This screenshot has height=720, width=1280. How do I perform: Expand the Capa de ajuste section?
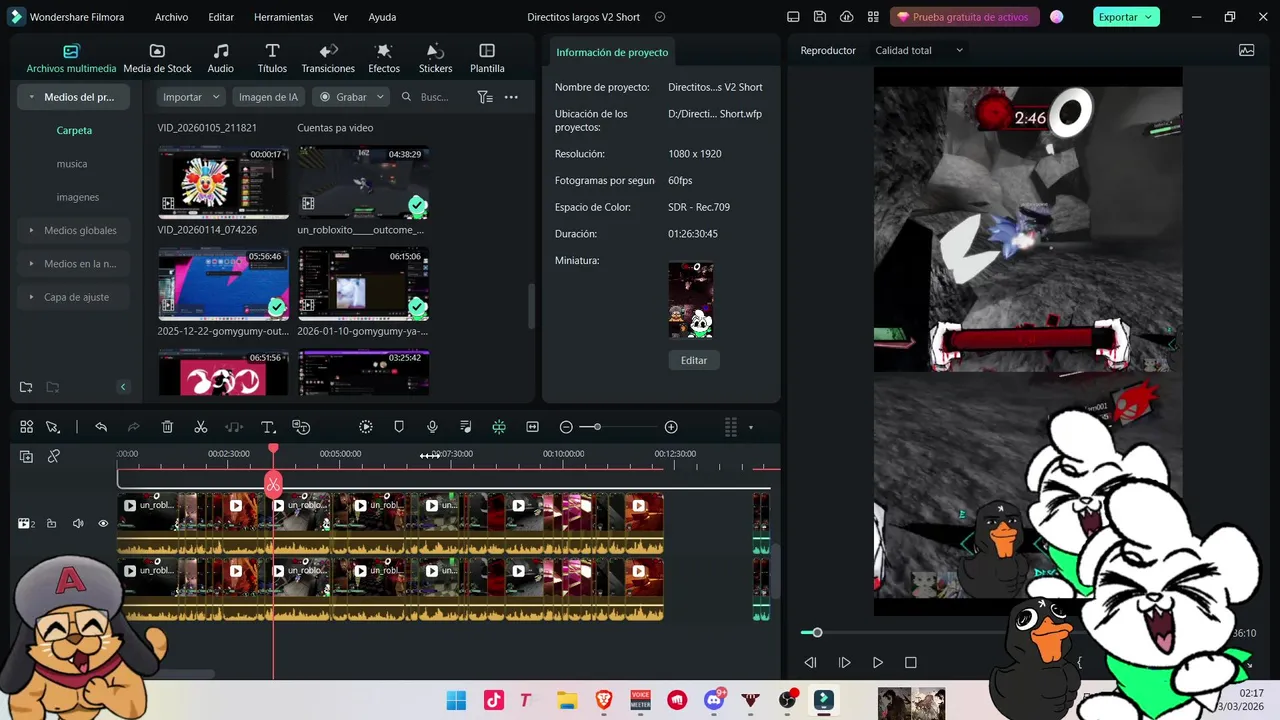(32, 297)
